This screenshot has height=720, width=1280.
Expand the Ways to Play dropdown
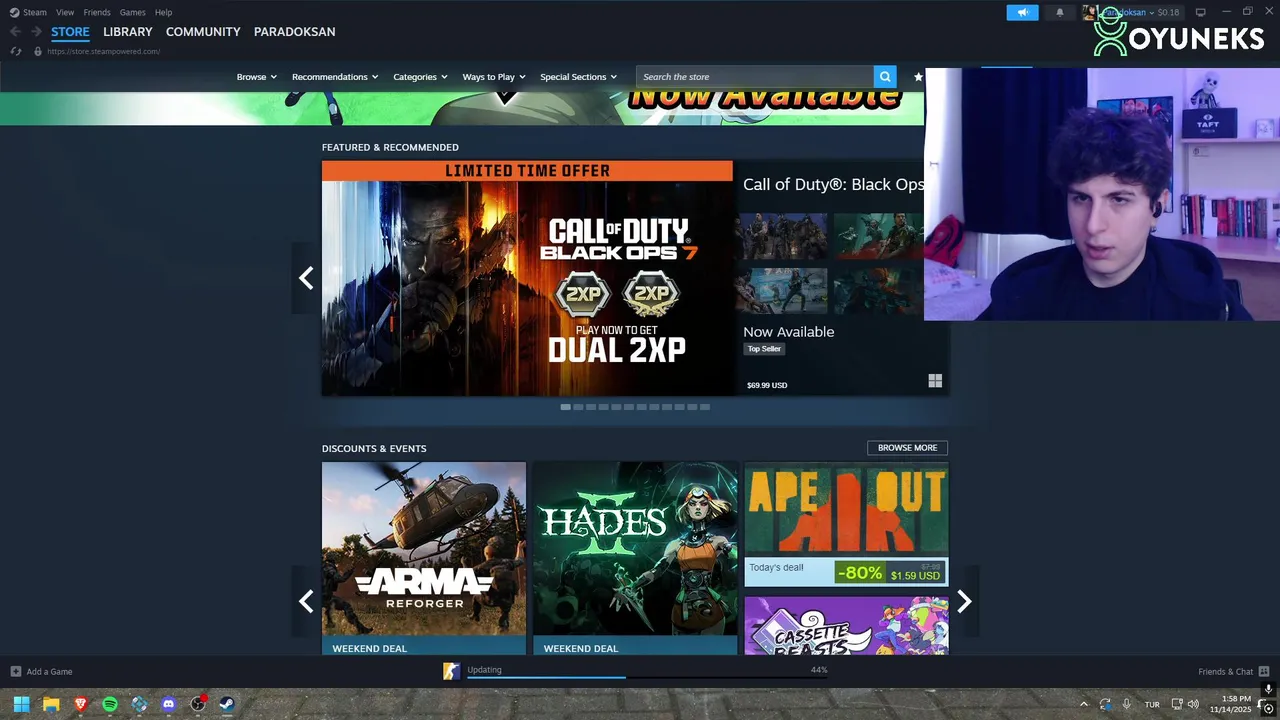[x=494, y=77]
